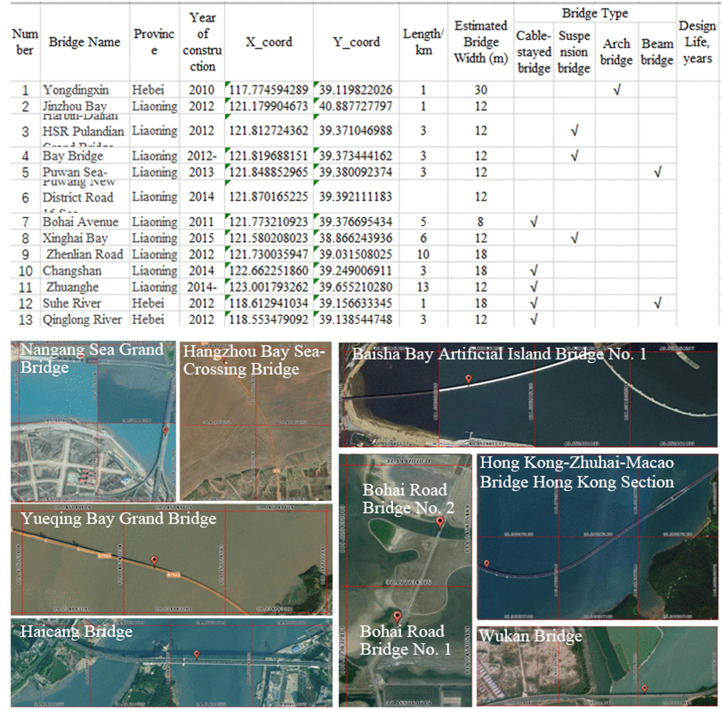This screenshot has width=723, height=709.
Task: Click cell with X coordinate 121.580208023
Action: click(269, 238)
